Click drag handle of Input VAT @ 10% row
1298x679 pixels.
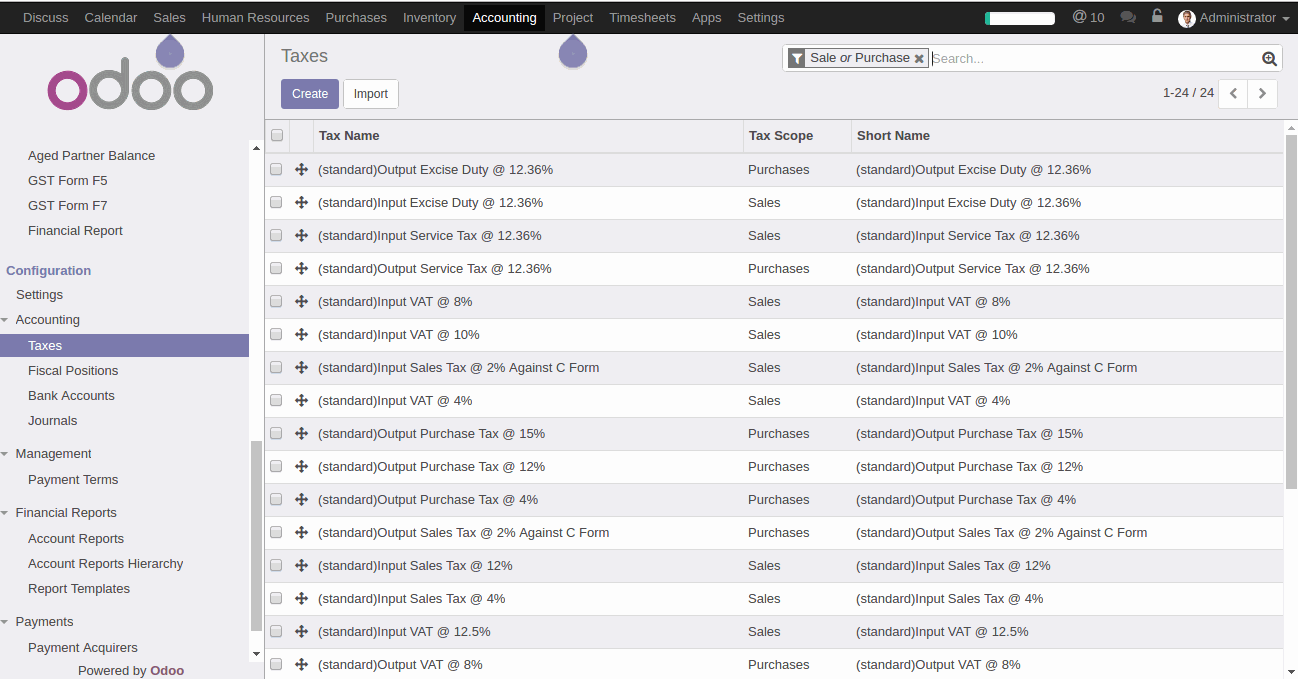pos(301,335)
